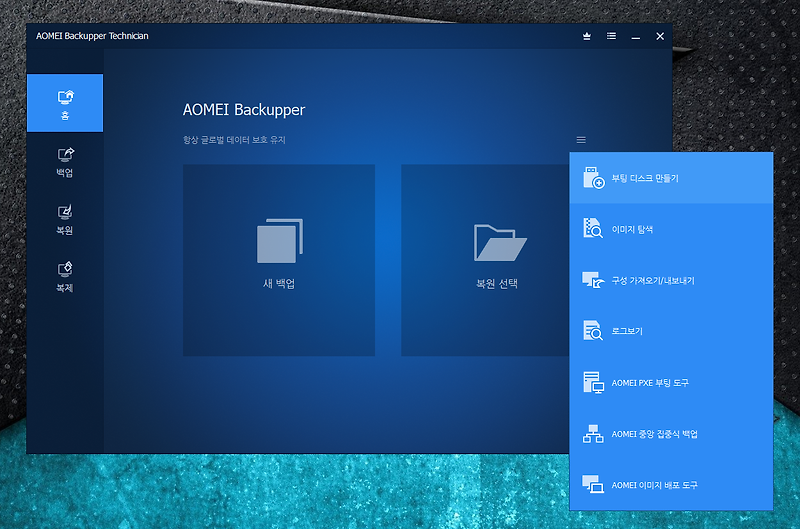Click the image explore magnifier icon
Image resolution: width=800 pixels, height=529 pixels.
click(593, 228)
